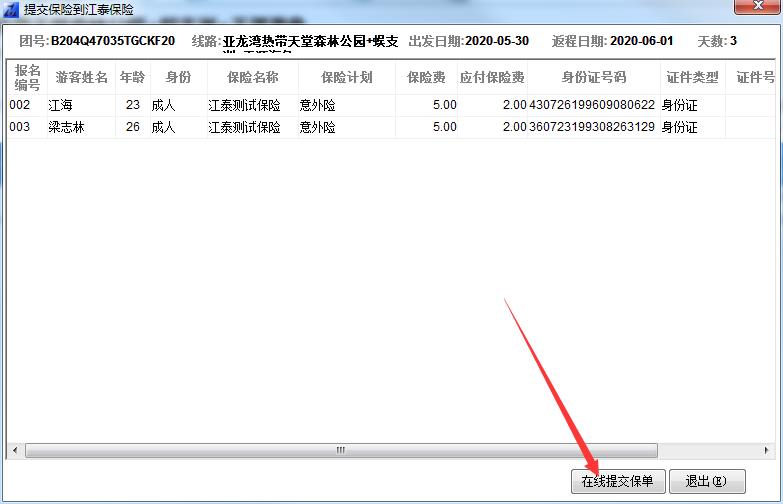Click the horizontal scrollbar thumb
Screen dimensions: 783x504
pyautogui.click(x=340, y=450)
